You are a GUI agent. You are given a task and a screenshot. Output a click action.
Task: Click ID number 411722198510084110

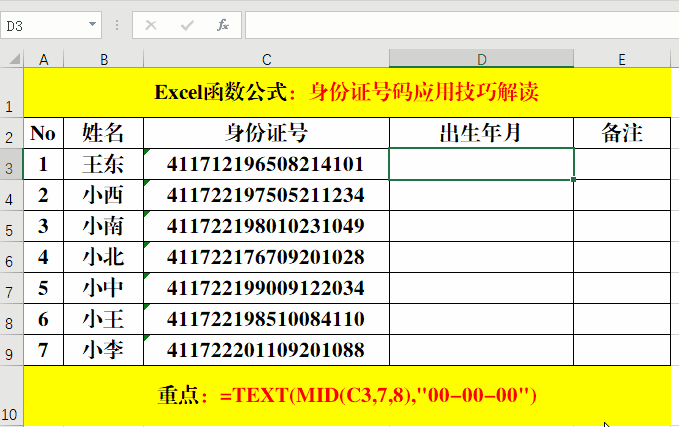tap(266, 319)
